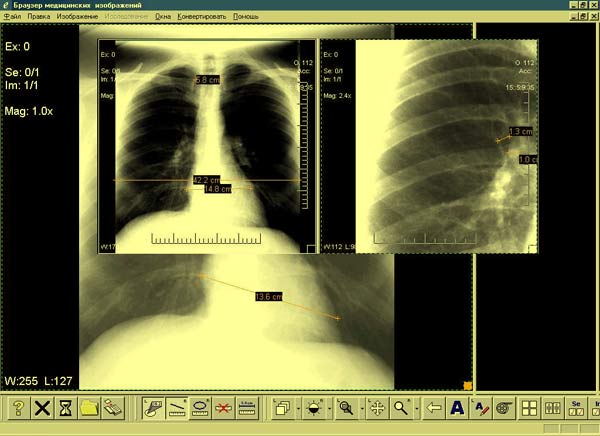
Task: Select the ellipse measurement tool
Action: (201, 408)
